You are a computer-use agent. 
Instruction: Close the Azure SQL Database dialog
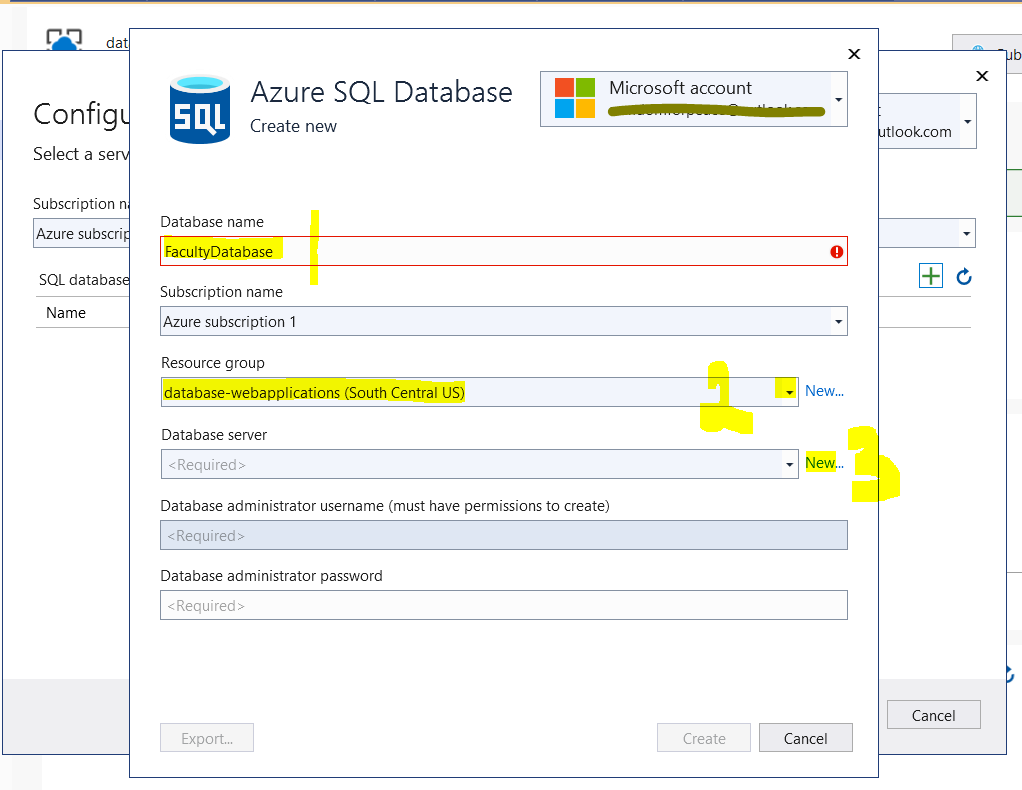(854, 54)
